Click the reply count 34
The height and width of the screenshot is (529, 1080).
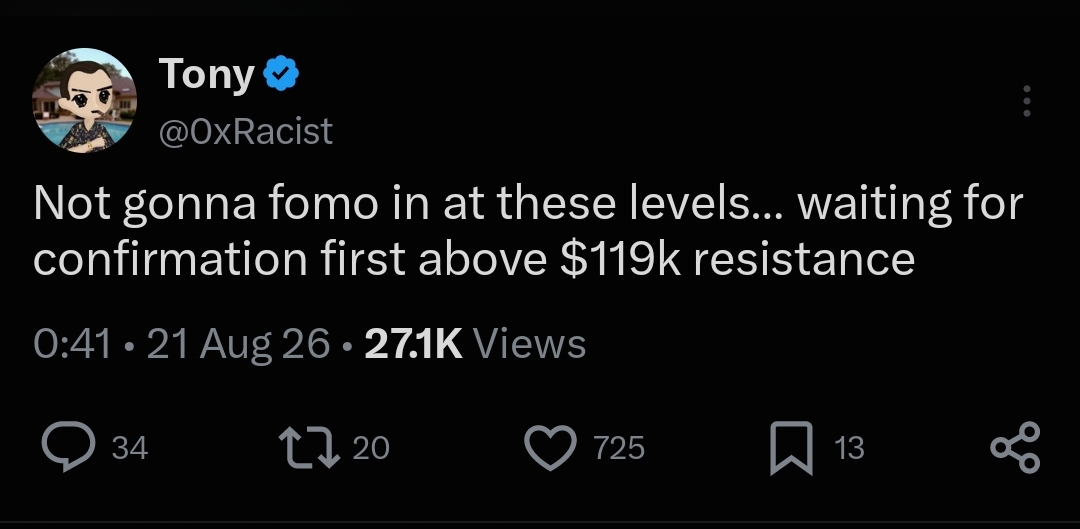click(129, 448)
